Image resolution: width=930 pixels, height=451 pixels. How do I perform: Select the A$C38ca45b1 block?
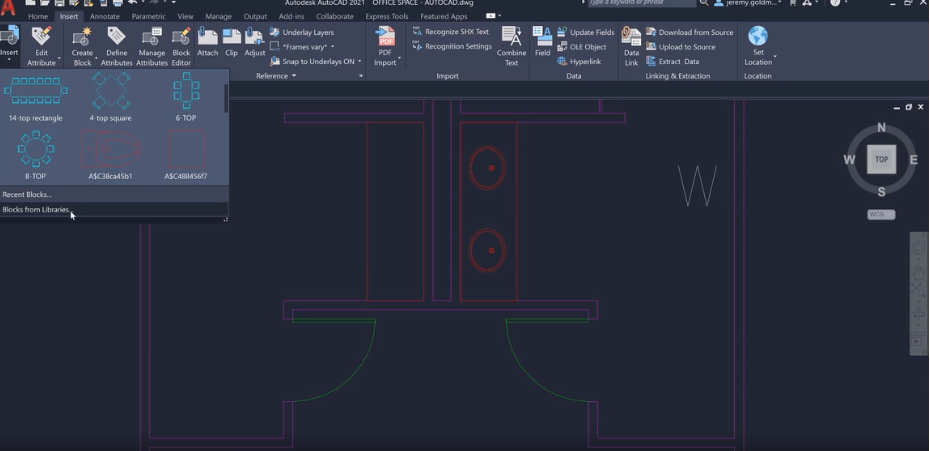point(111,155)
